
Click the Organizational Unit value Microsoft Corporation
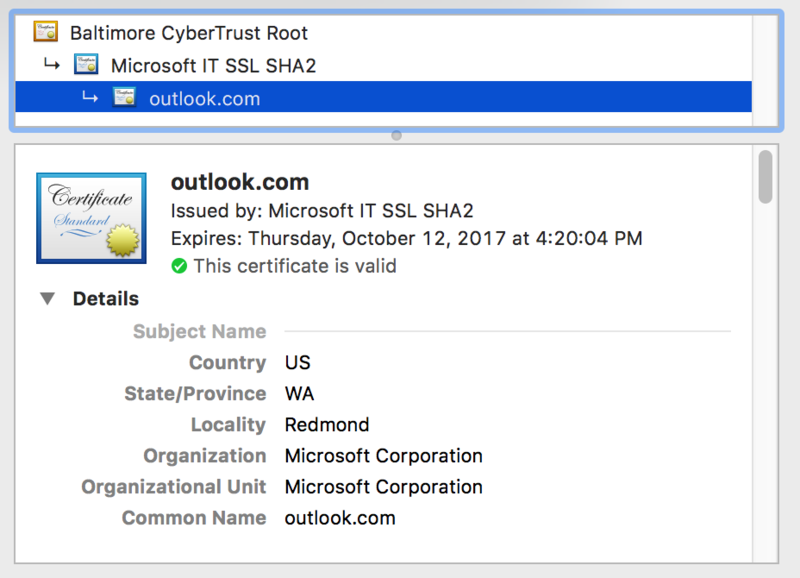coord(383,487)
